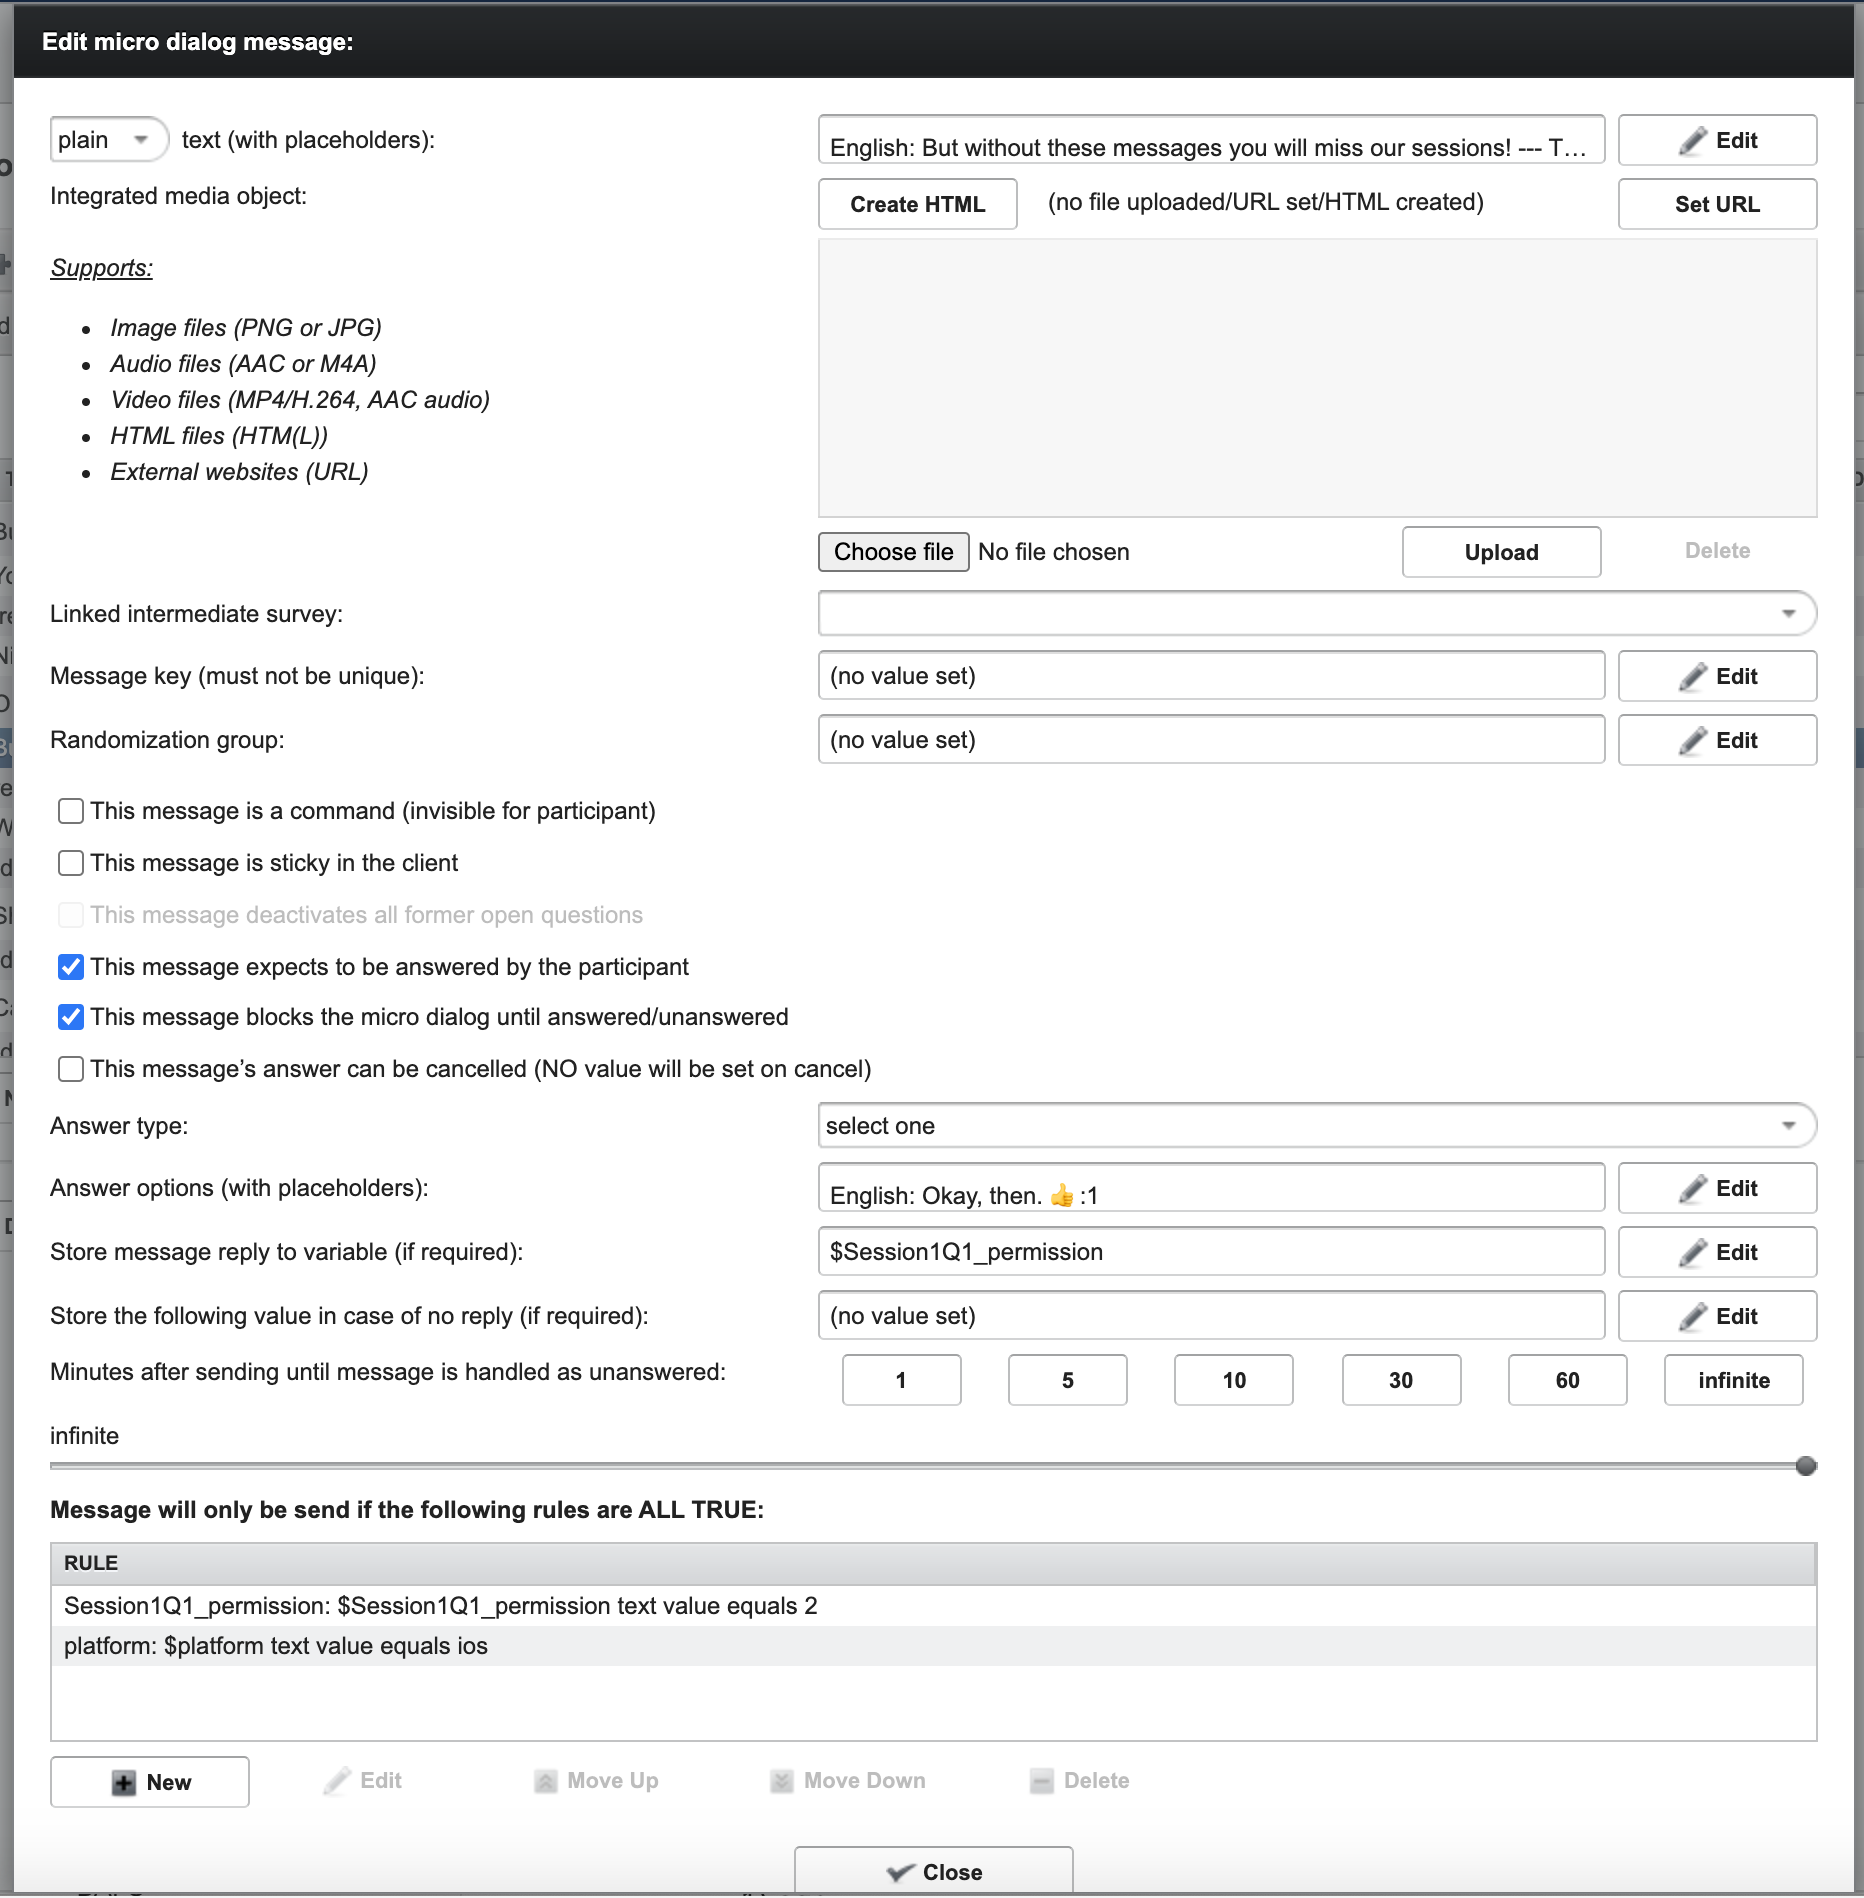Click pencil Edit icon for no-reply value
The height and width of the screenshot is (1898, 1864).
pyautogui.click(x=1692, y=1317)
